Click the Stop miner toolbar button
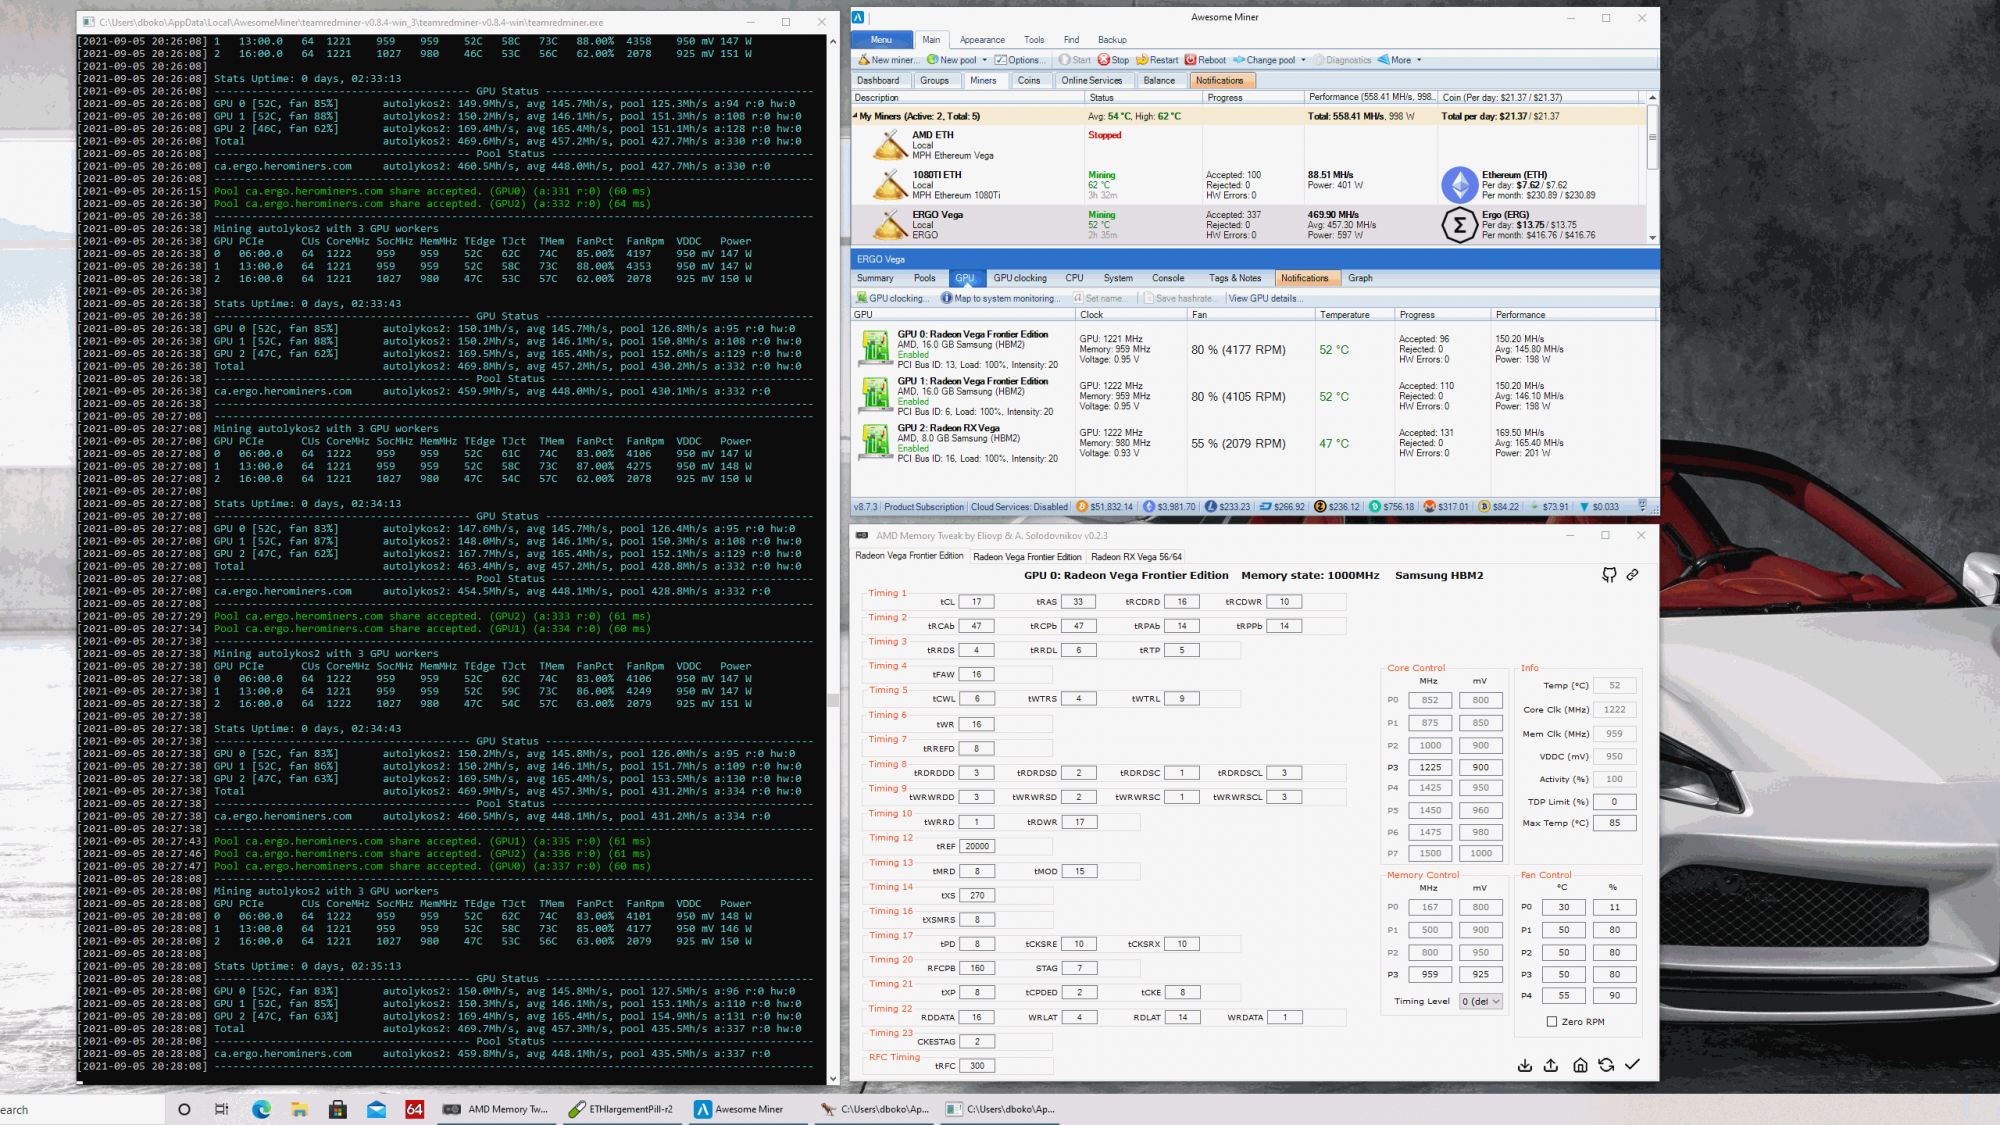This screenshot has height=1125, width=2000. 1113,60
